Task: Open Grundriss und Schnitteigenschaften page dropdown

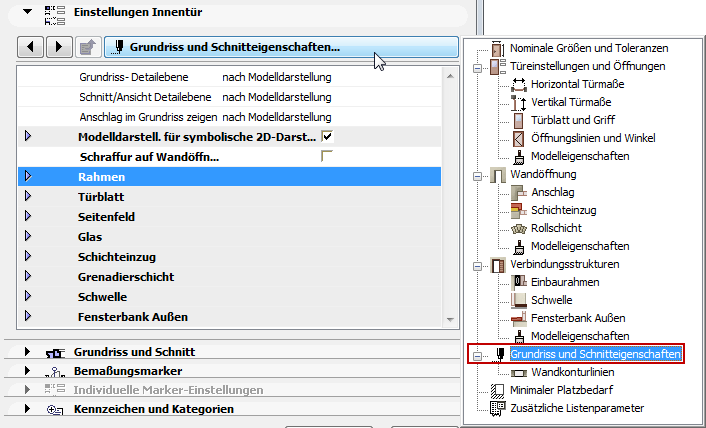Action: [x=281, y=47]
